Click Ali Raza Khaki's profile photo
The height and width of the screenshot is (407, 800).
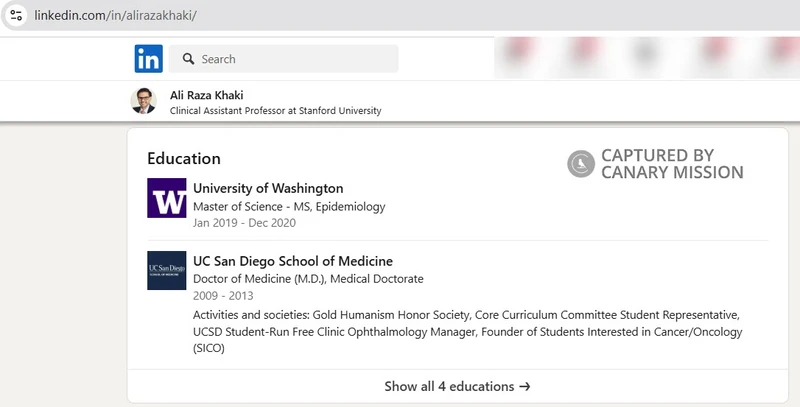point(143,101)
